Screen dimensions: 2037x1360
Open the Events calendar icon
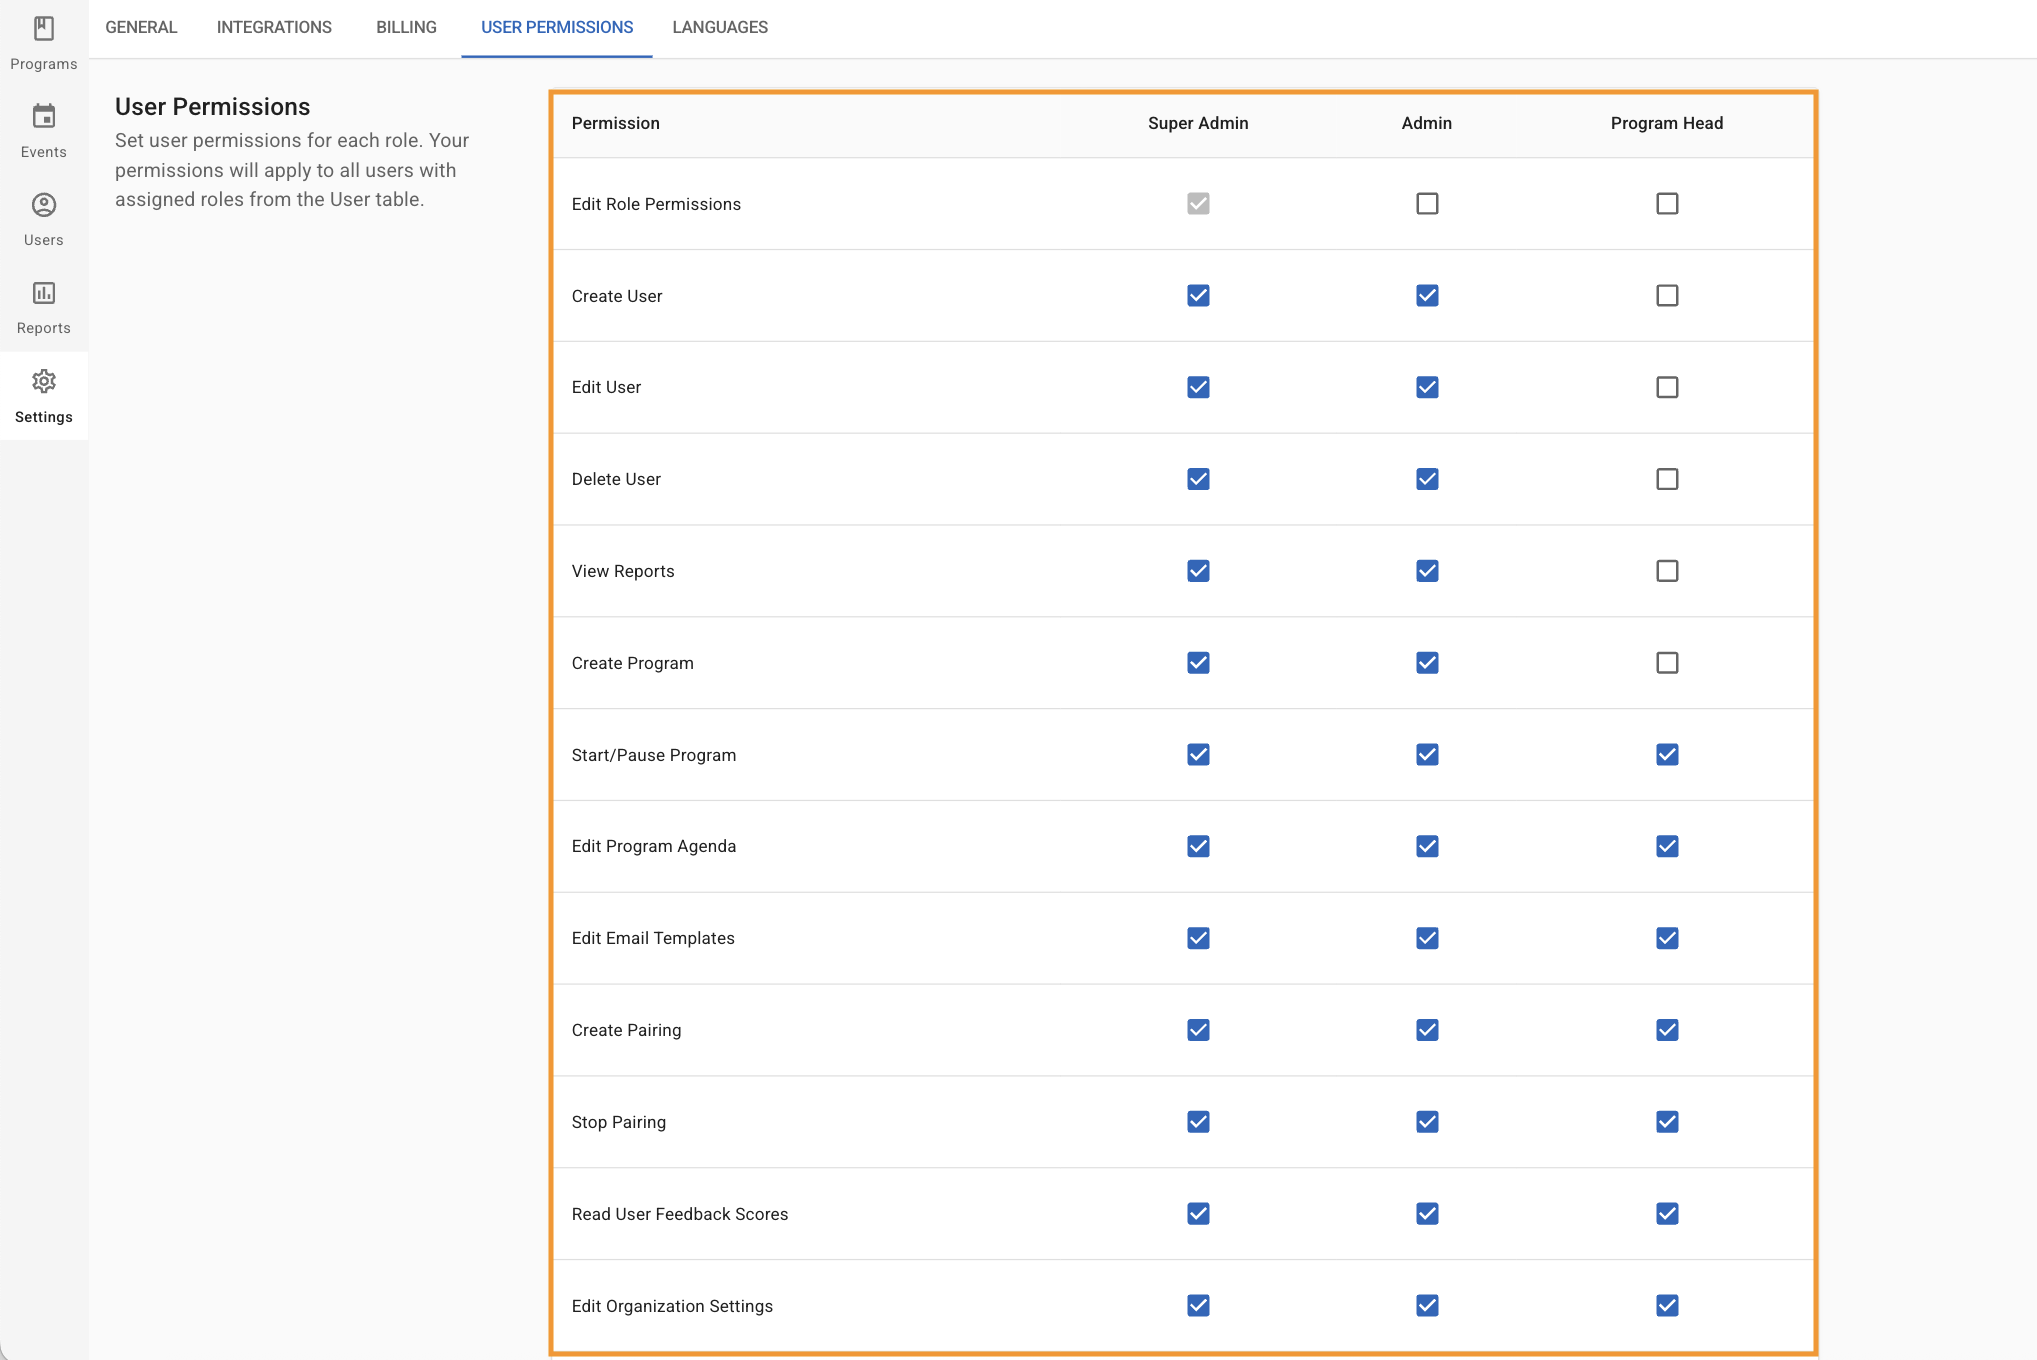[x=44, y=117]
